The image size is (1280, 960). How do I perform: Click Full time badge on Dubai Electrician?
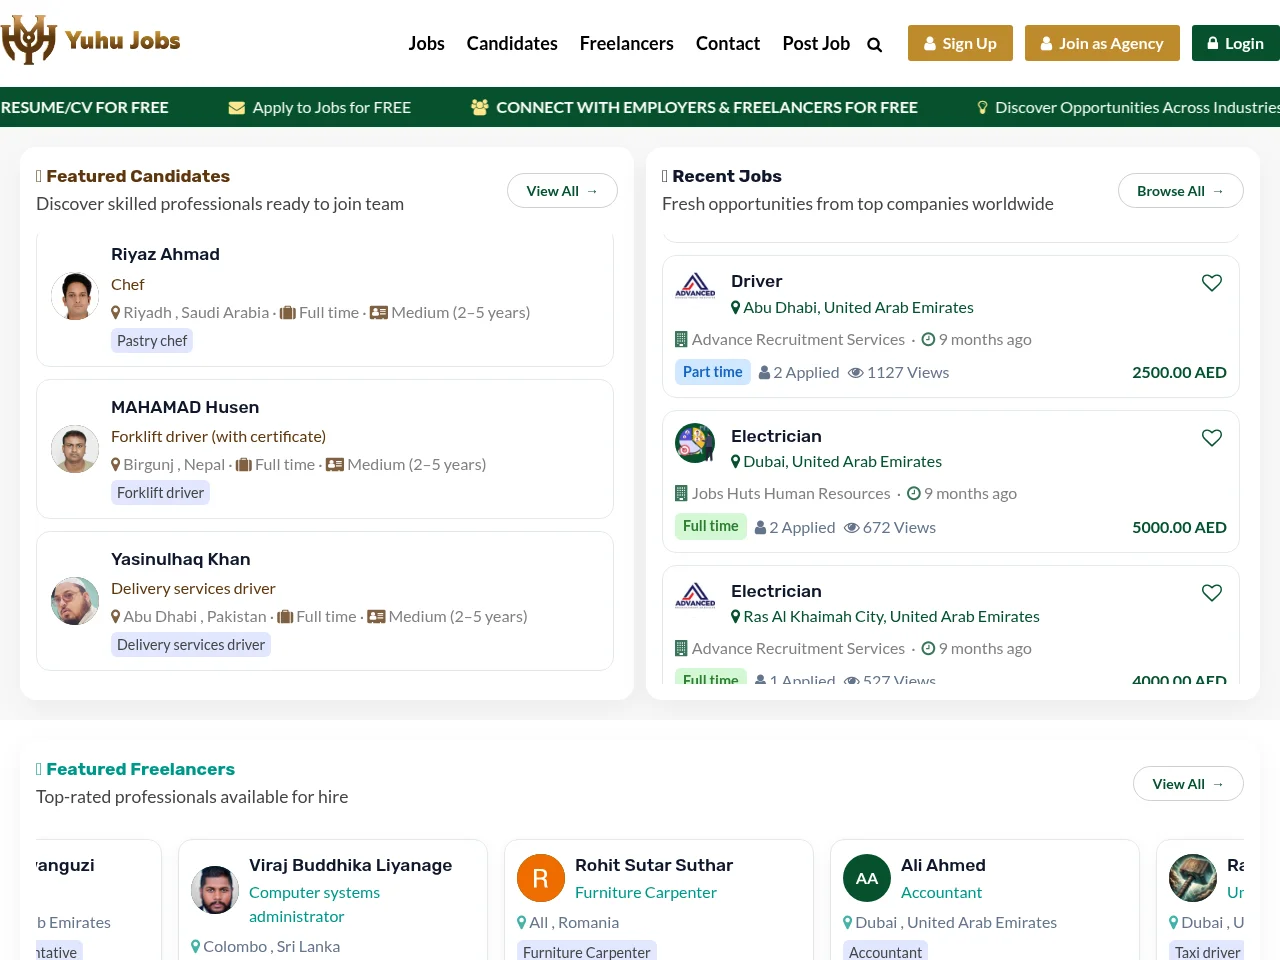click(x=711, y=526)
